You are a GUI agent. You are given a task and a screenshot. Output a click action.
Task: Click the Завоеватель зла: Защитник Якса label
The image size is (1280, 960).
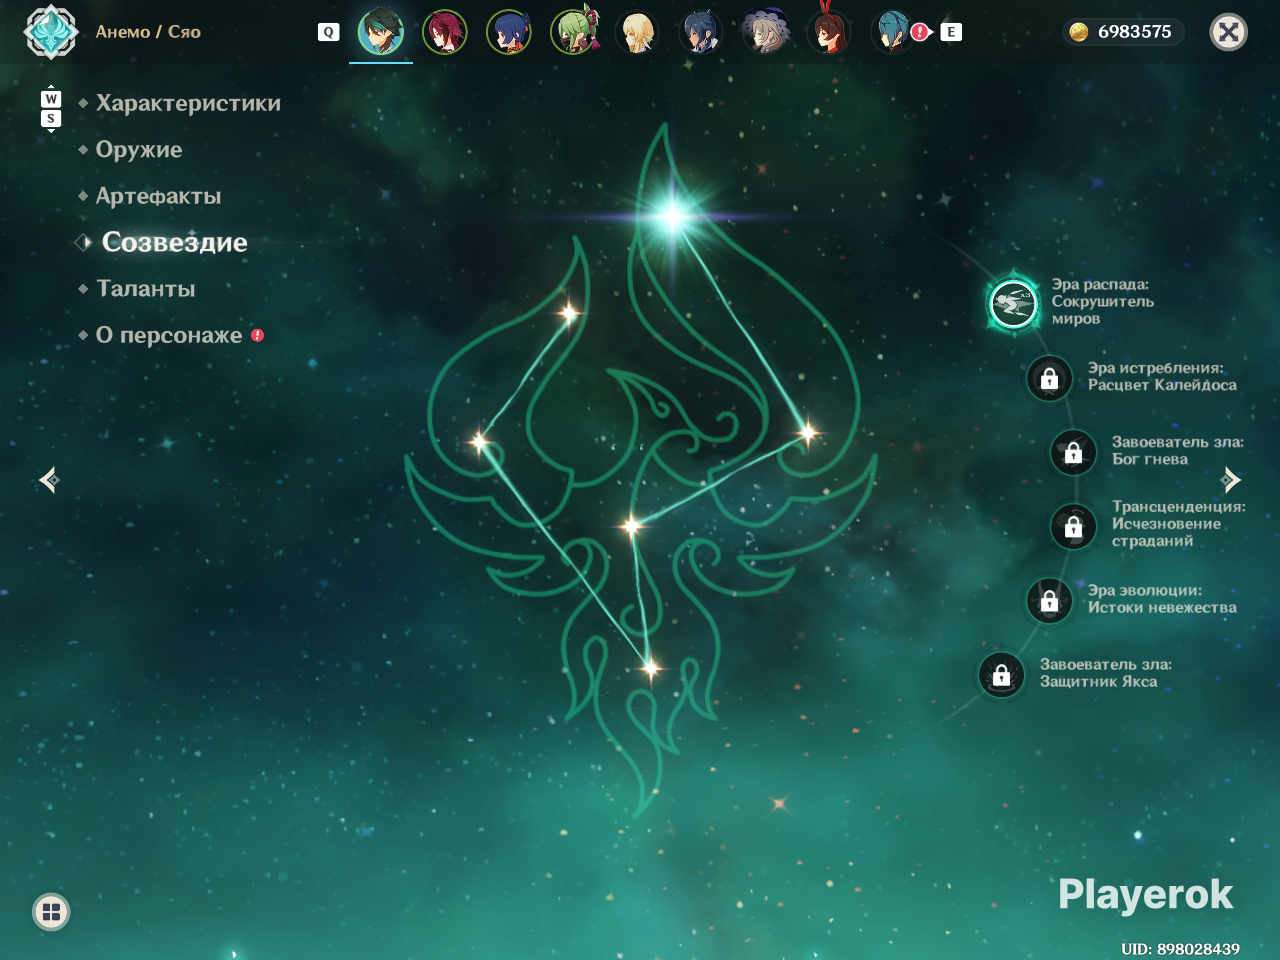click(1106, 673)
